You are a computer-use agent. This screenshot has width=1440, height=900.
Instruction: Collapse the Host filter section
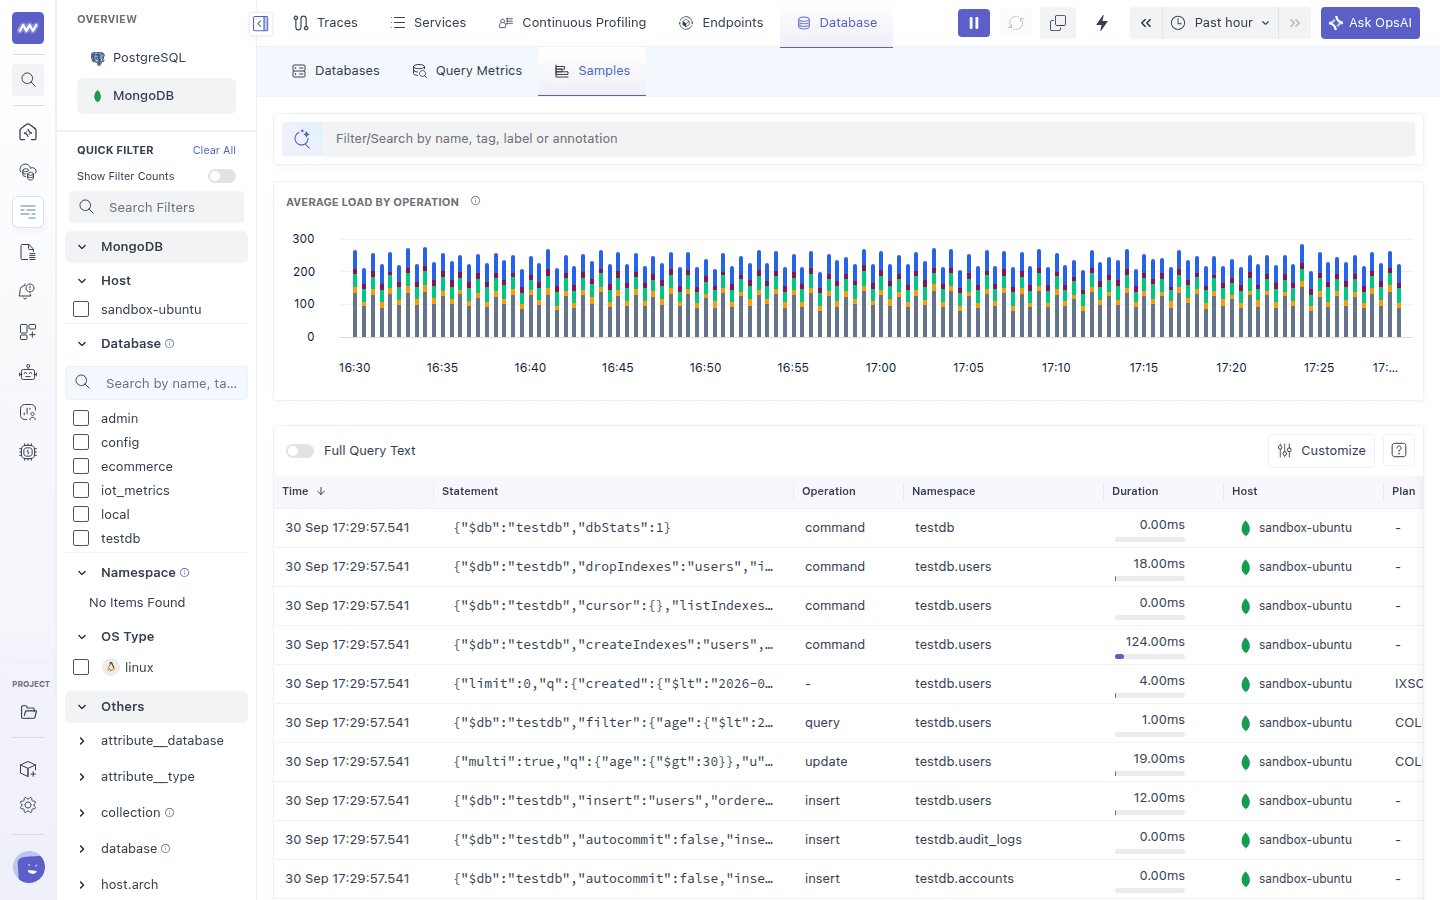coord(82,281)
